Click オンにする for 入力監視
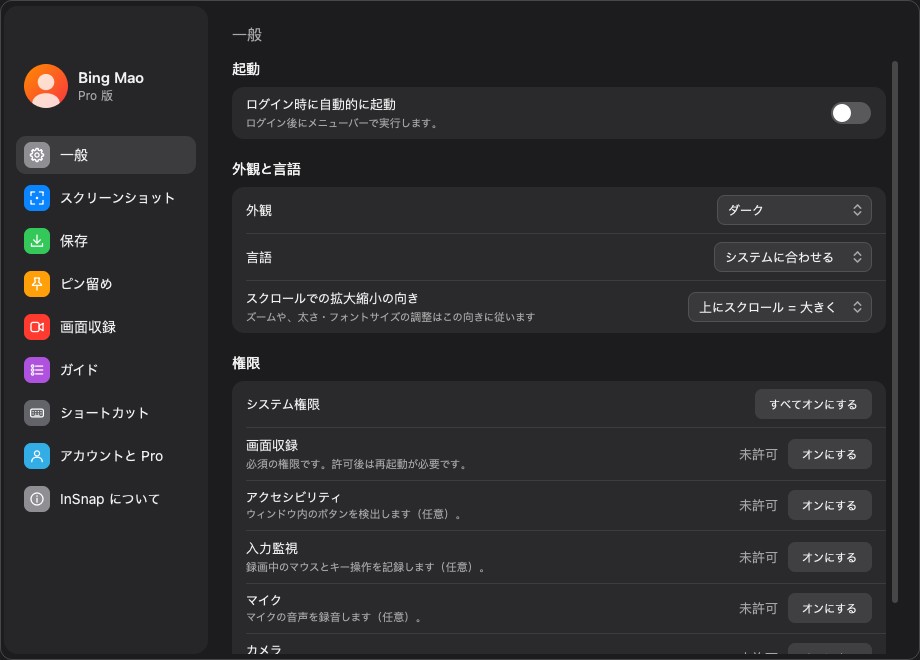This screenshot has width=920, height=660. [829, 557]
